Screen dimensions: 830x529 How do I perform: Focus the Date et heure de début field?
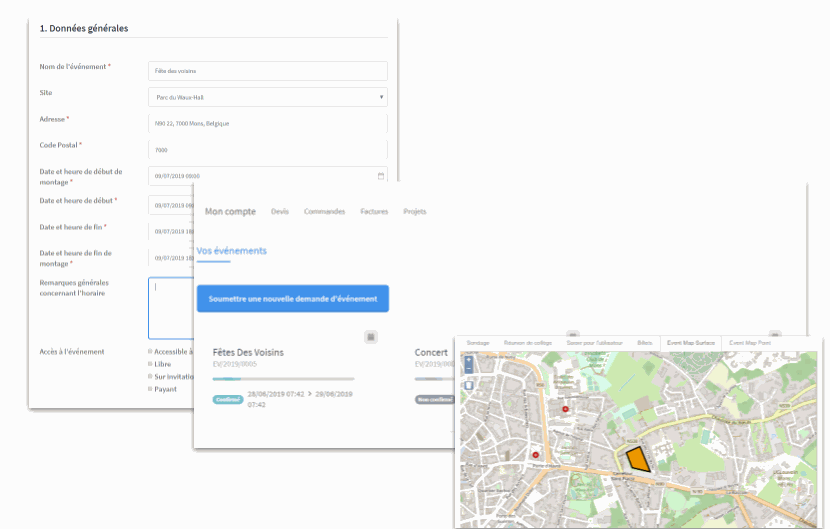pyautogui.click(x=171, y=205)
